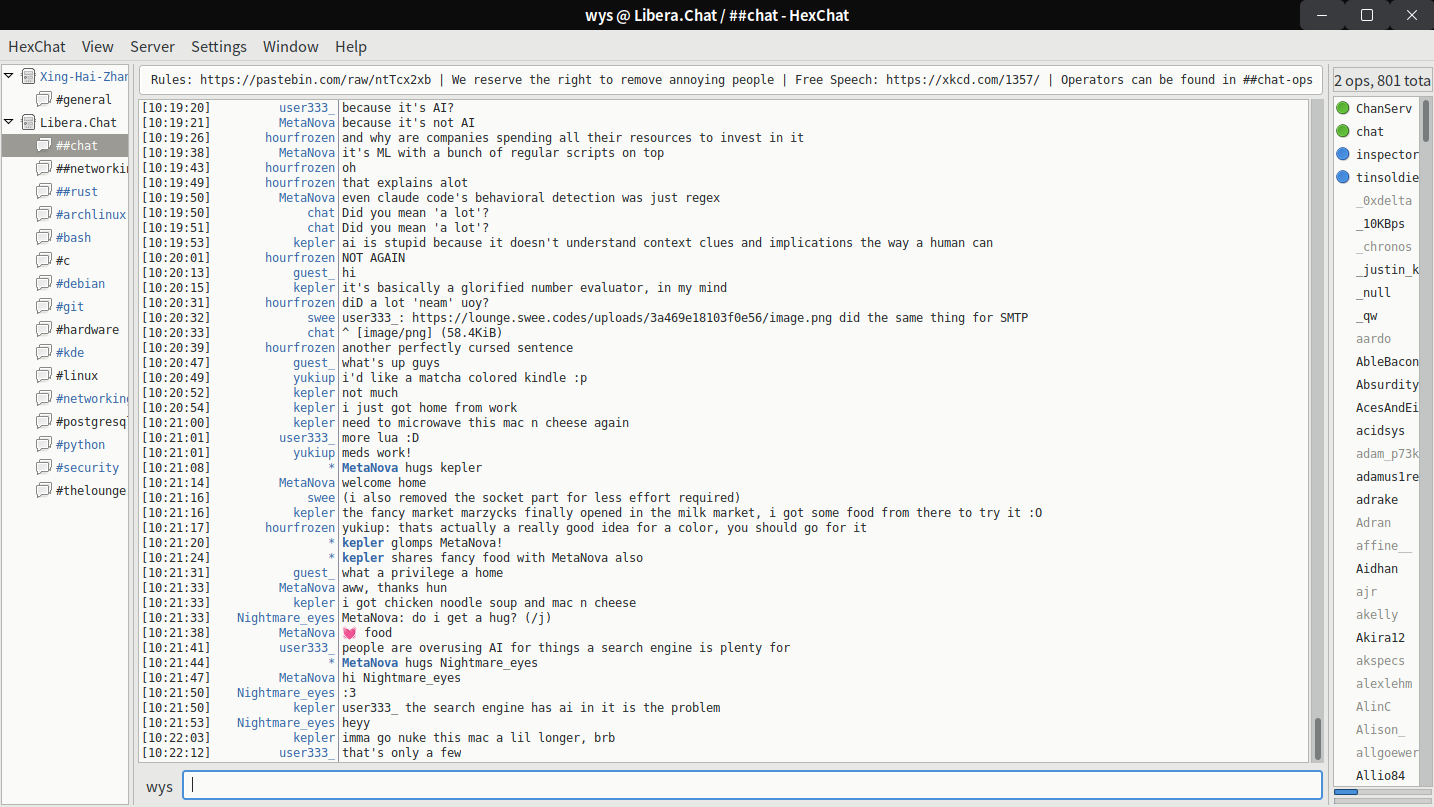Click the server icon beside Libera.Chat

pyautogui.click(x=28, y=122)
